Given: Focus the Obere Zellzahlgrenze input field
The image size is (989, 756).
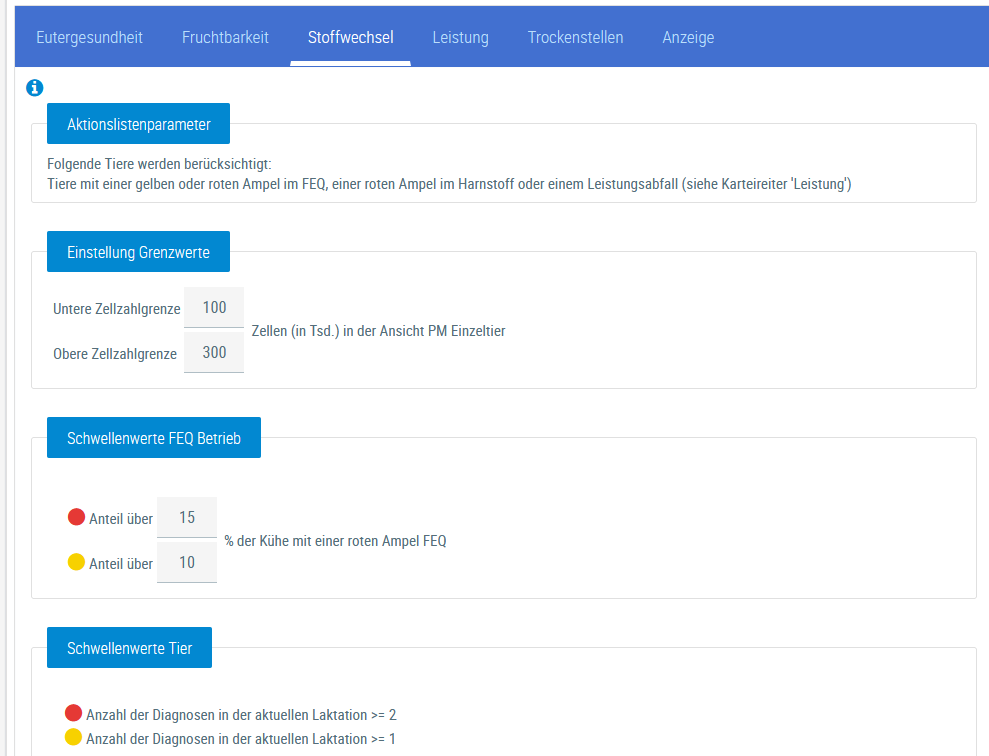Looking at the screenshot, I should 214,353.
